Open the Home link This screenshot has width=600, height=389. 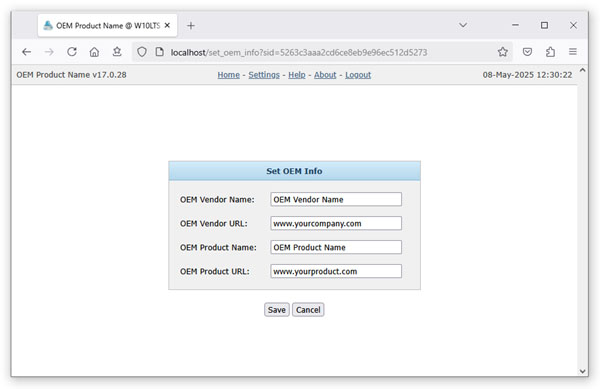228,75
